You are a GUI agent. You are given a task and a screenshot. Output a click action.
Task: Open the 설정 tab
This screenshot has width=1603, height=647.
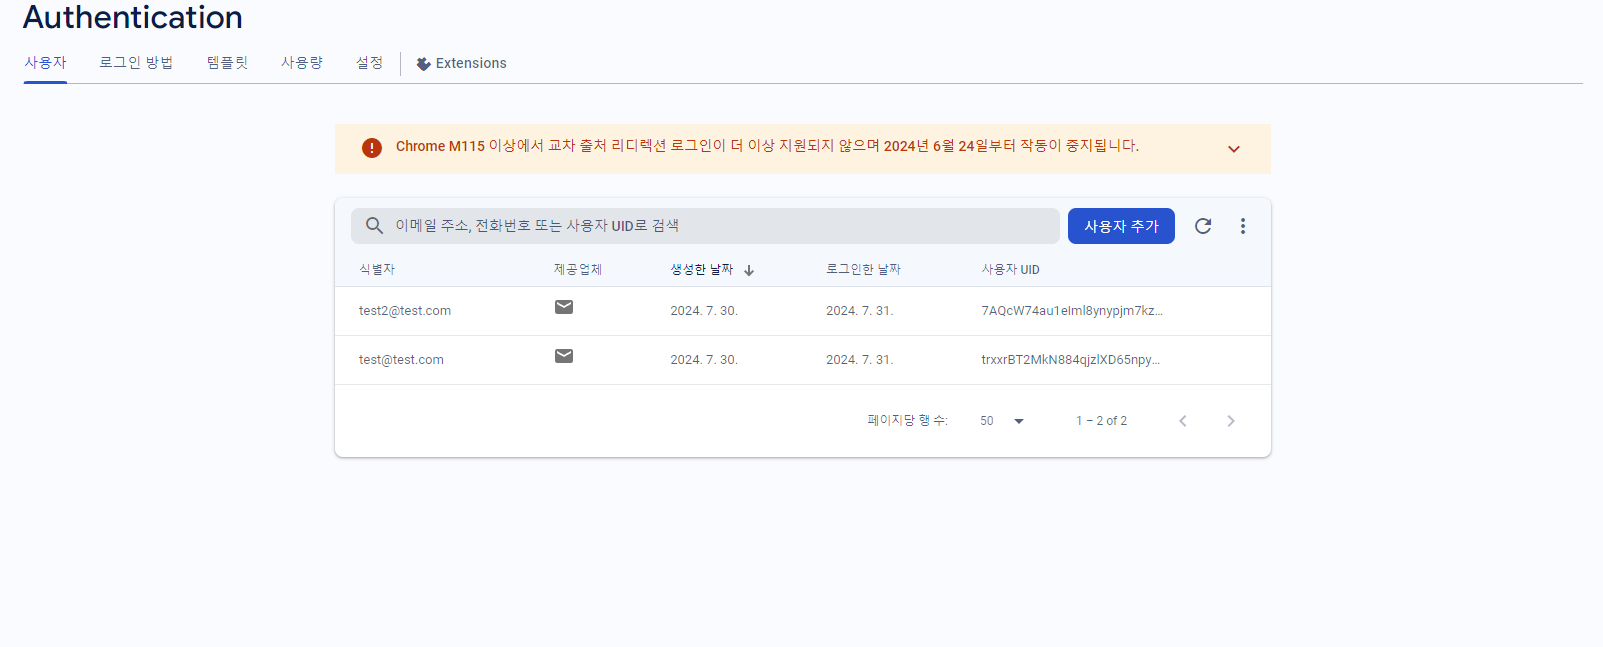pos(369,63)
